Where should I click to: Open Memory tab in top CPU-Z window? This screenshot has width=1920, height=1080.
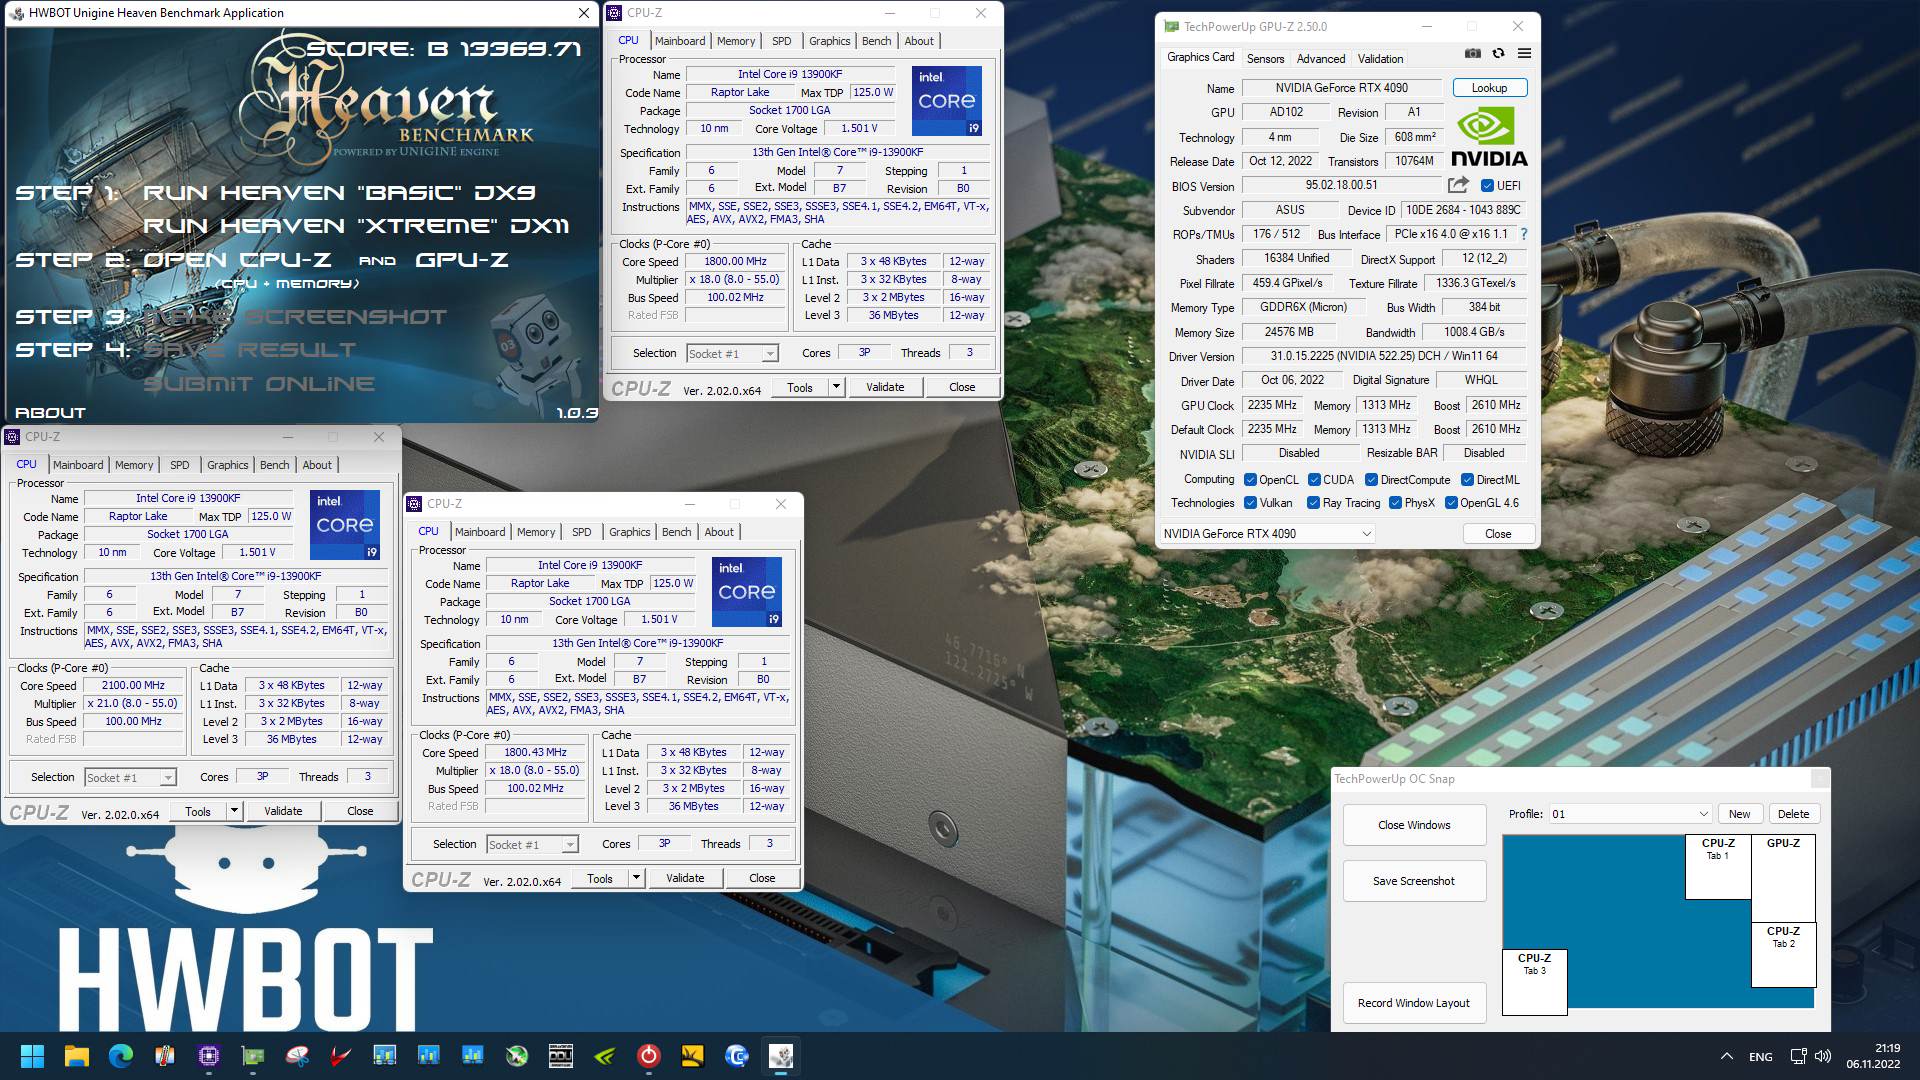point(736,41)
